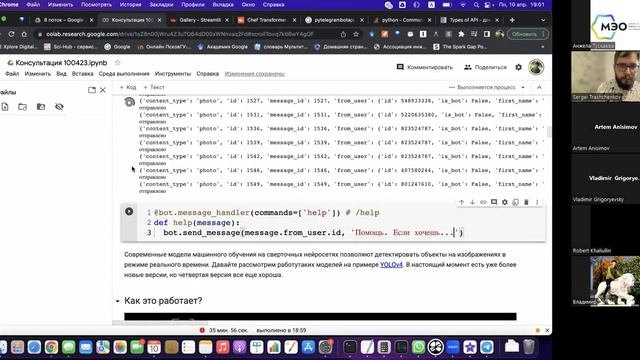Open the Академия Google bookmark
This screenshot has width=640, height=360.
tap(223, 47)
